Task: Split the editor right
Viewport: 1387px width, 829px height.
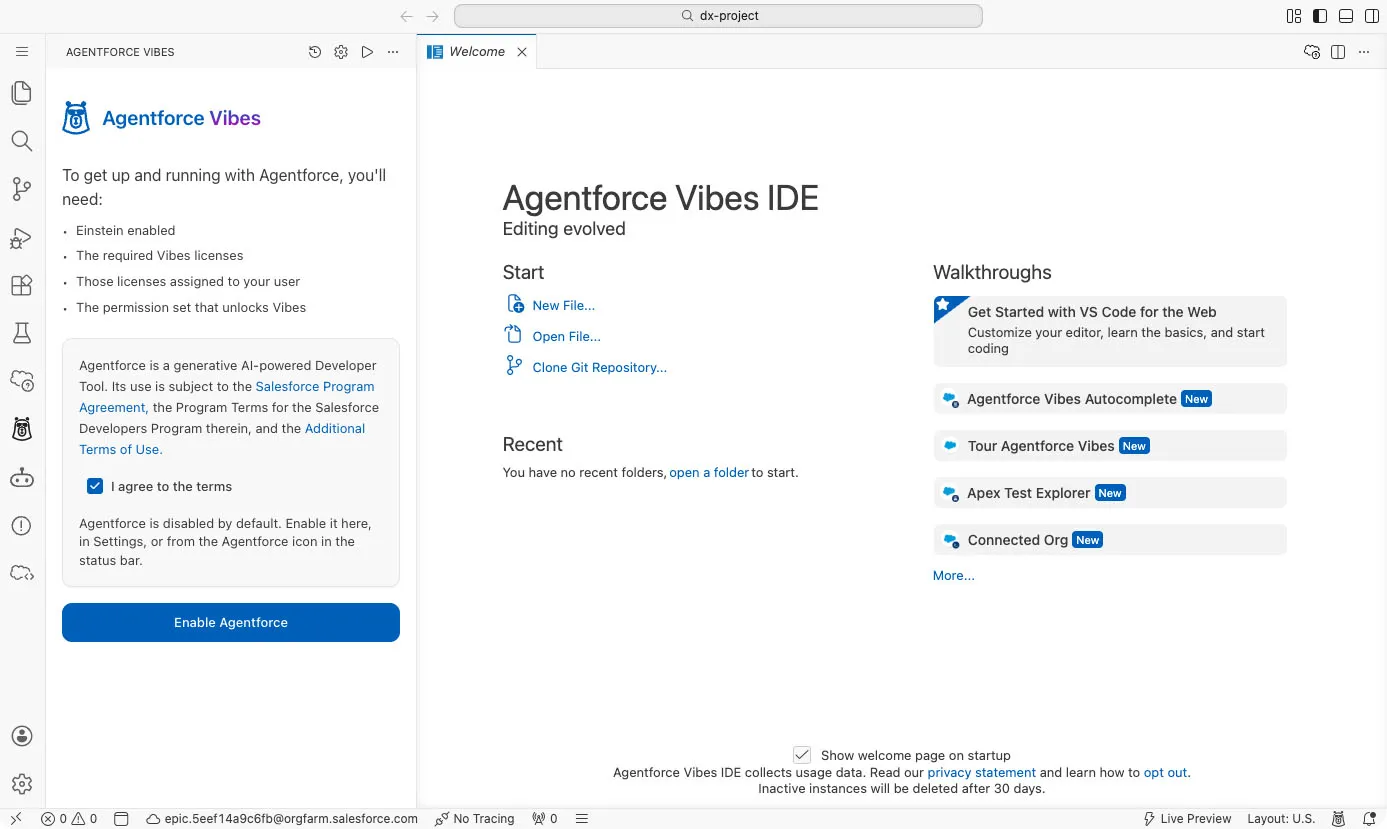Action: point(1338,52)
